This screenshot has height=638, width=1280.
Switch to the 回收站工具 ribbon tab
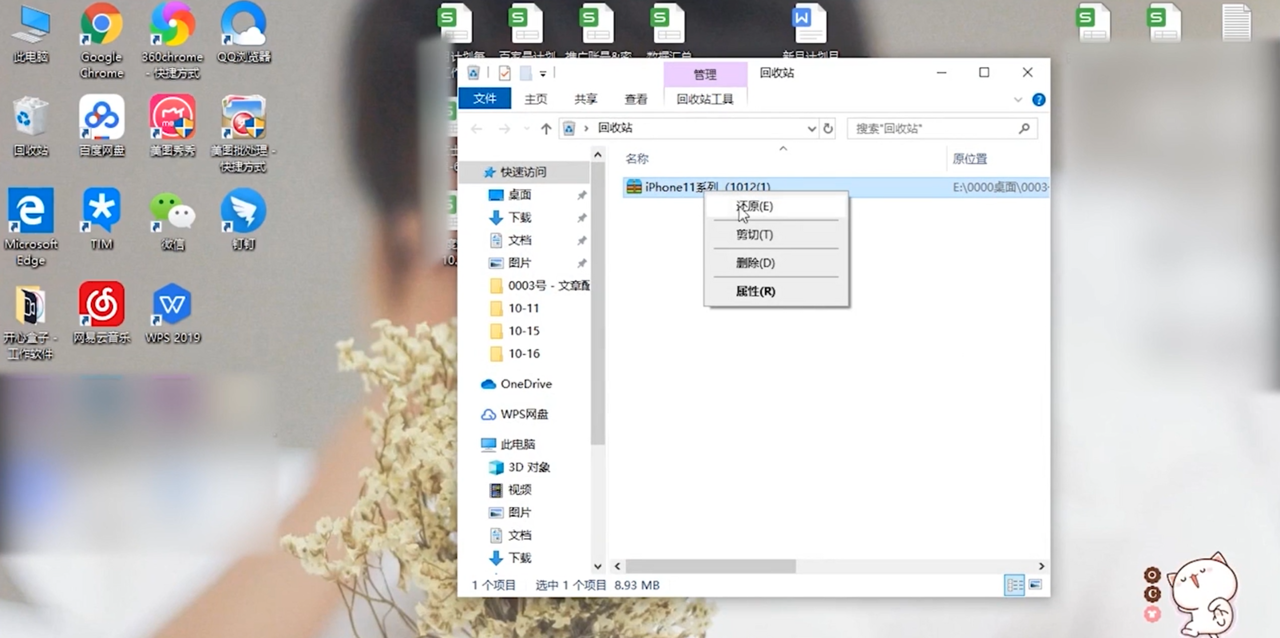706,99
